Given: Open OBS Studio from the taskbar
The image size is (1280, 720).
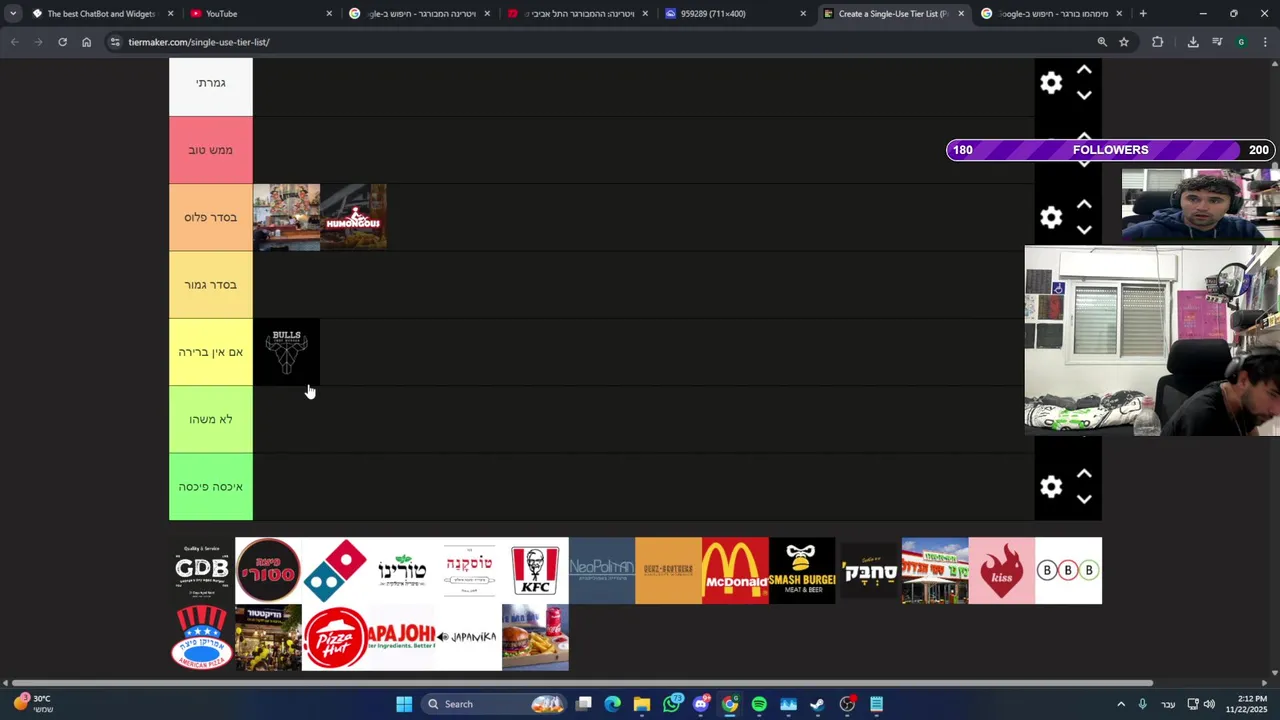Looking at the screenshot, I should (x=847, y=704).
